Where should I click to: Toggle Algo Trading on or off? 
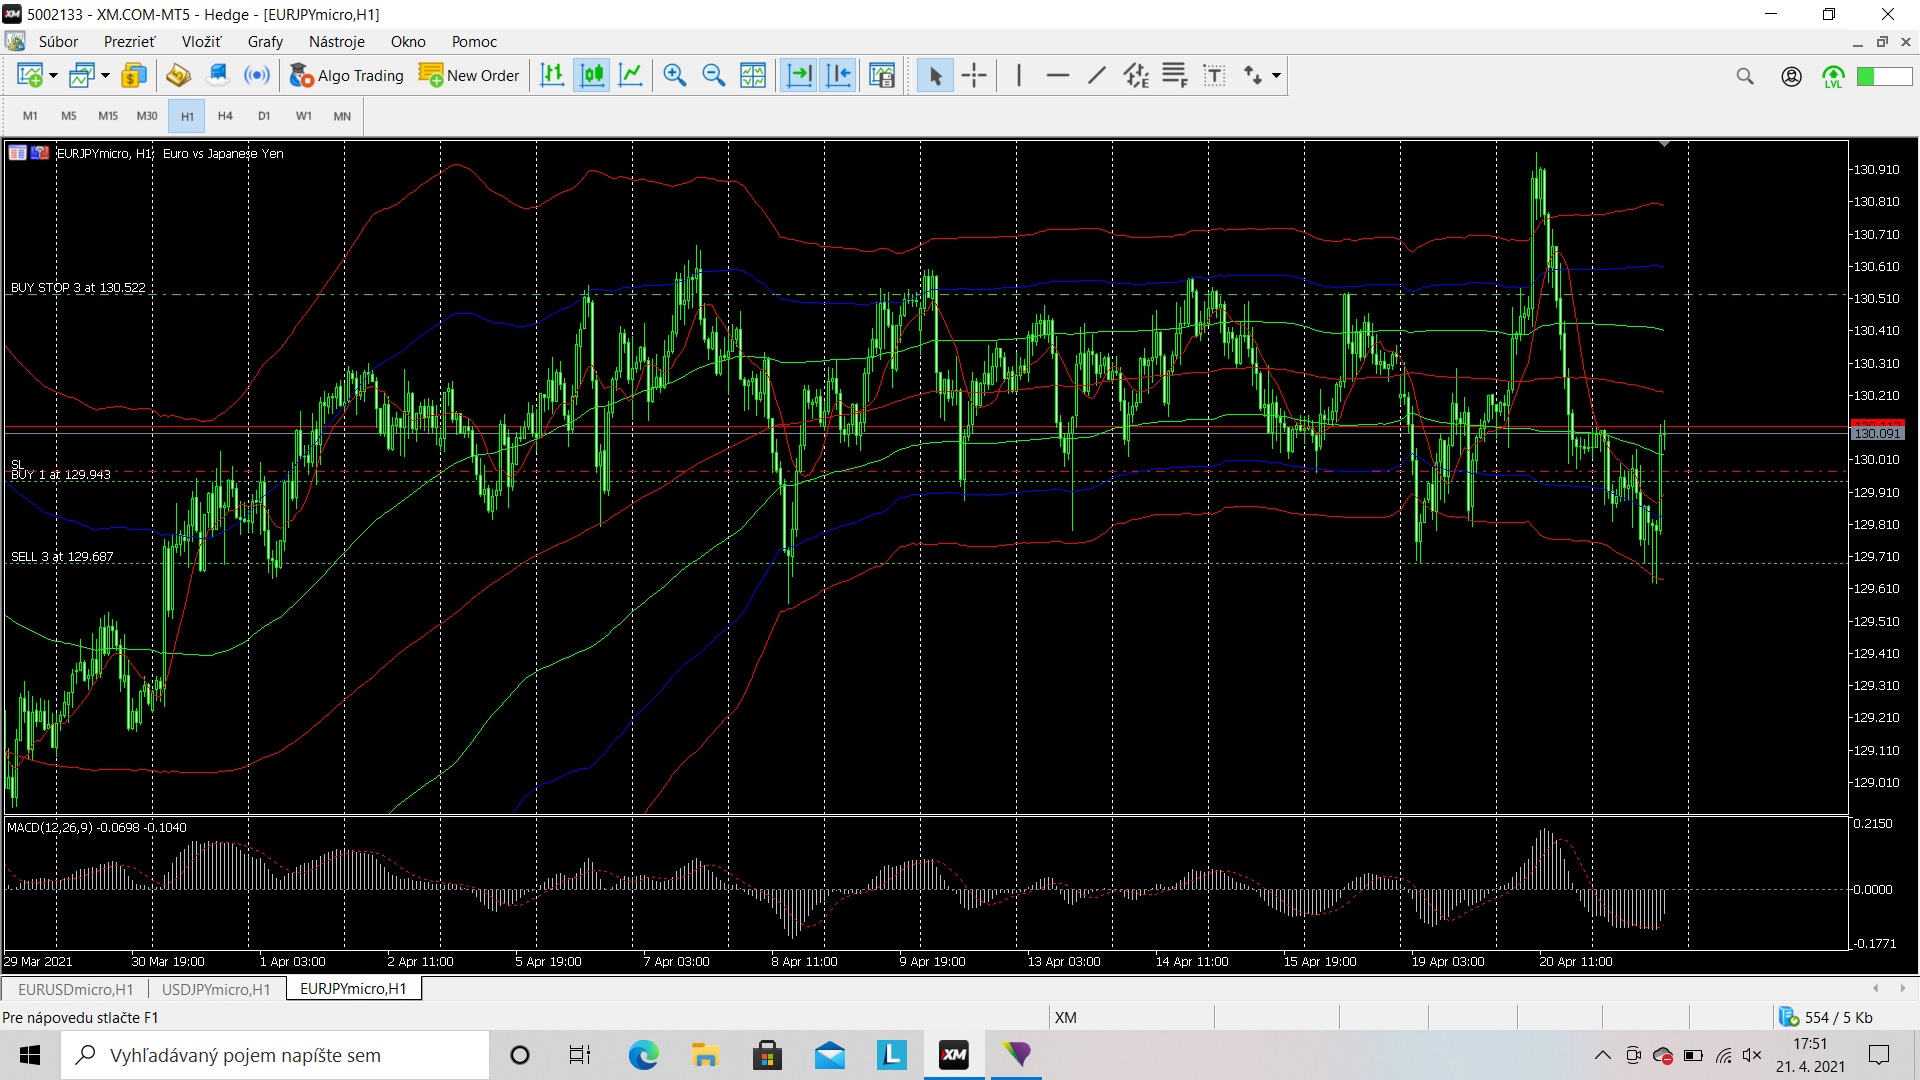[x=346, y=75]
